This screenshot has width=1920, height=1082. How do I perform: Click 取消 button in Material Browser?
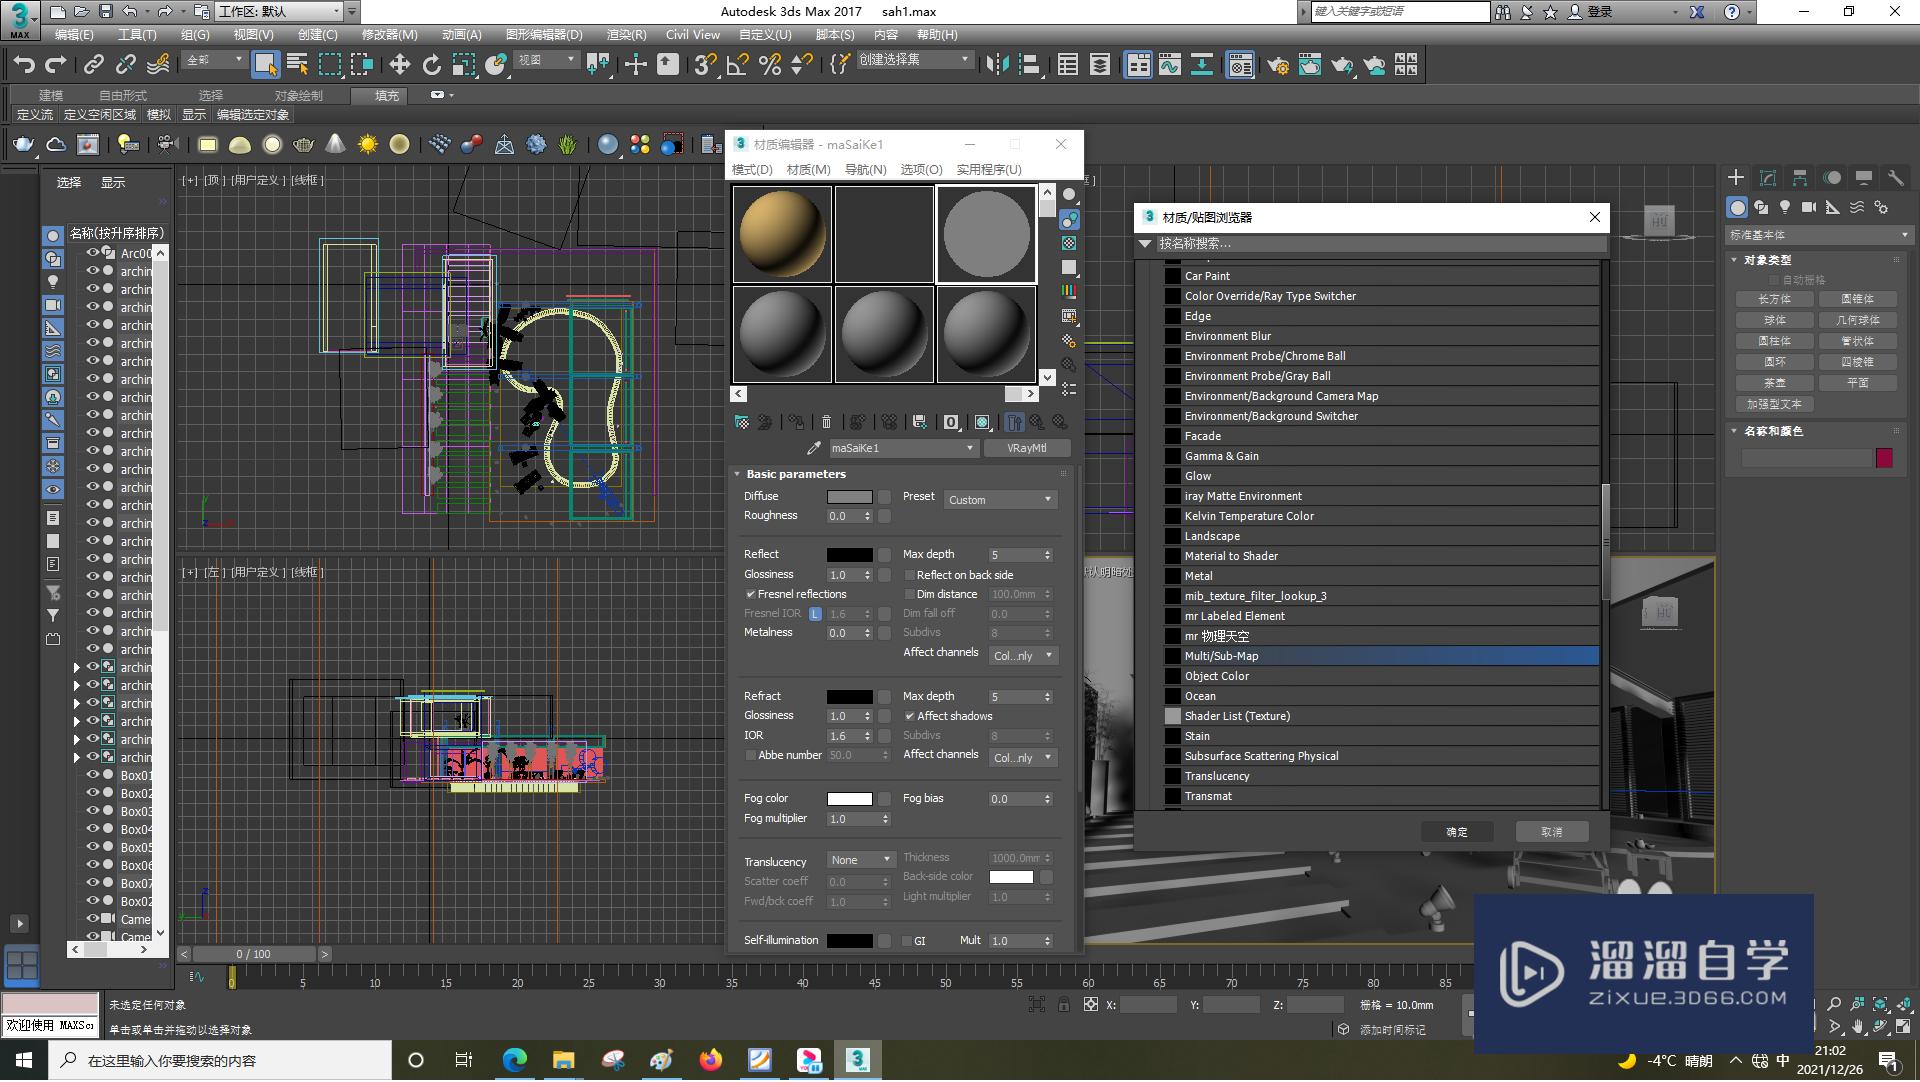point(1552,830)
